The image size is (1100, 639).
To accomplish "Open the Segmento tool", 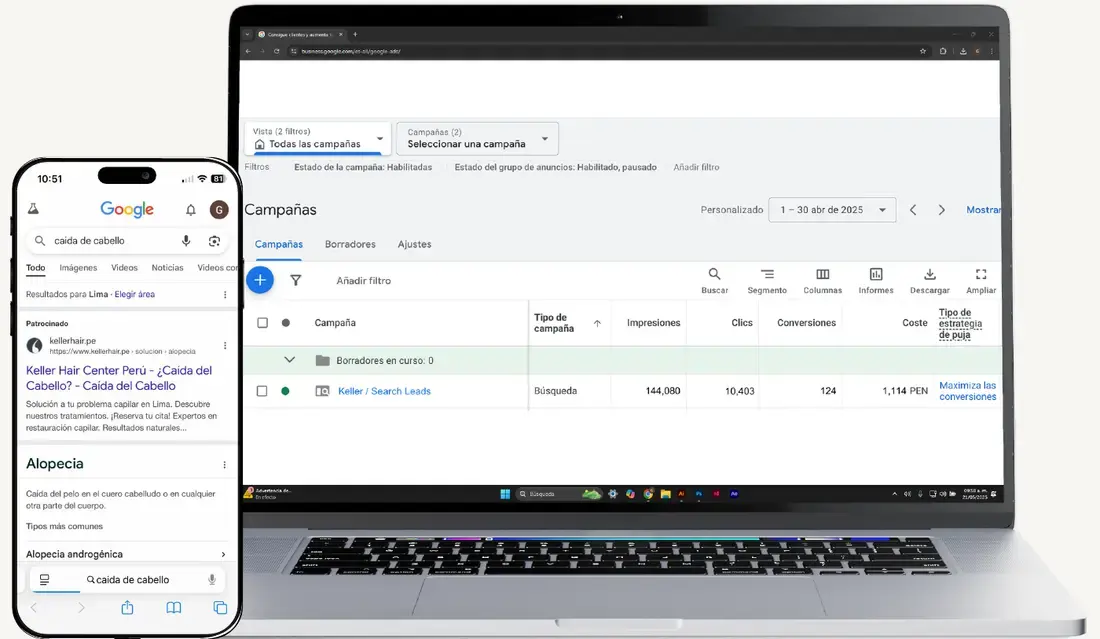I will (767, 281).
